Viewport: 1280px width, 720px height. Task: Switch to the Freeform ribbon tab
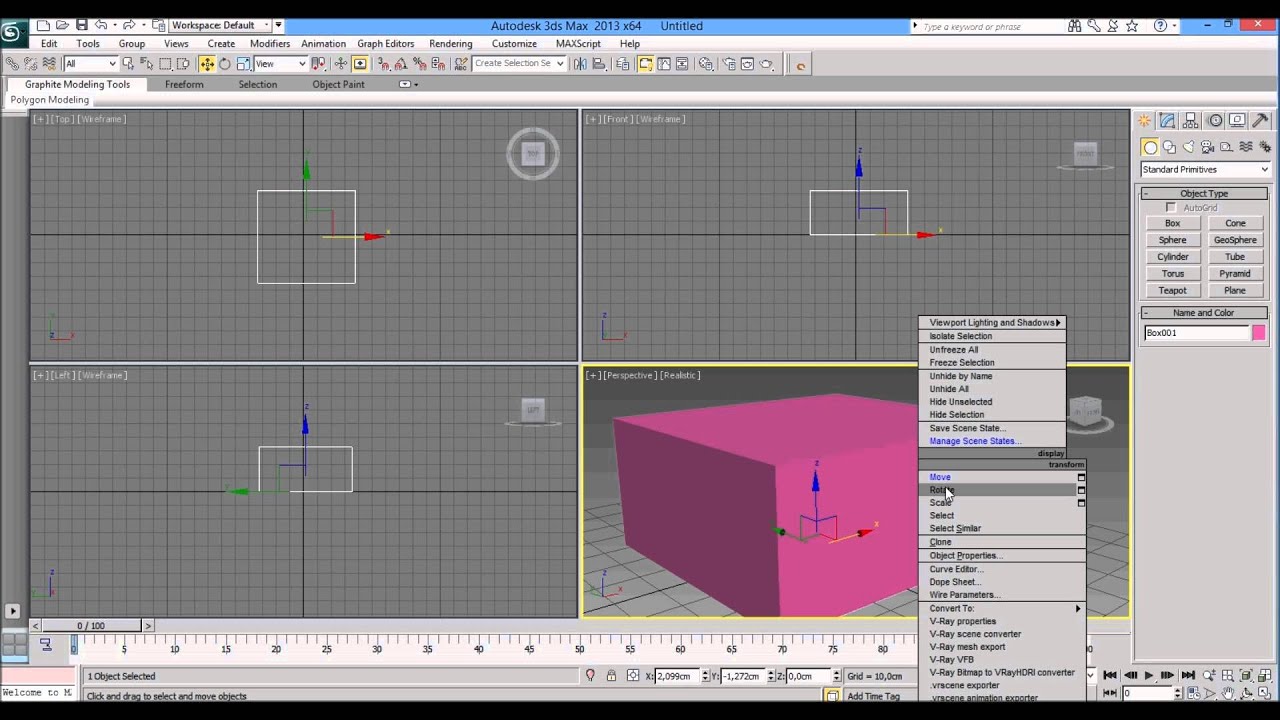coord(184,85)
